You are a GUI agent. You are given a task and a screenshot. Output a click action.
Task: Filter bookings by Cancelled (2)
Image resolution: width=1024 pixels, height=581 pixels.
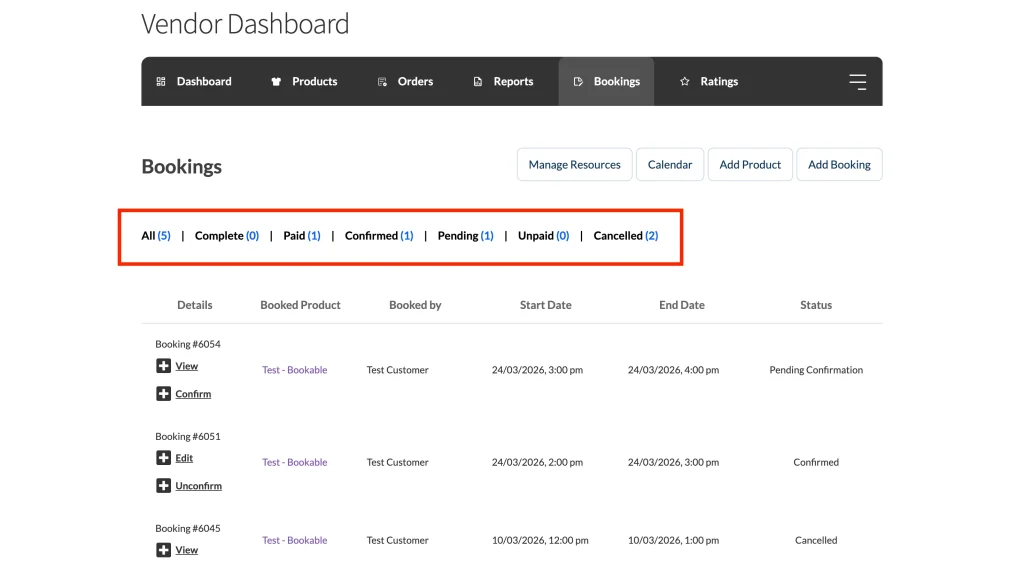[626, 236]
